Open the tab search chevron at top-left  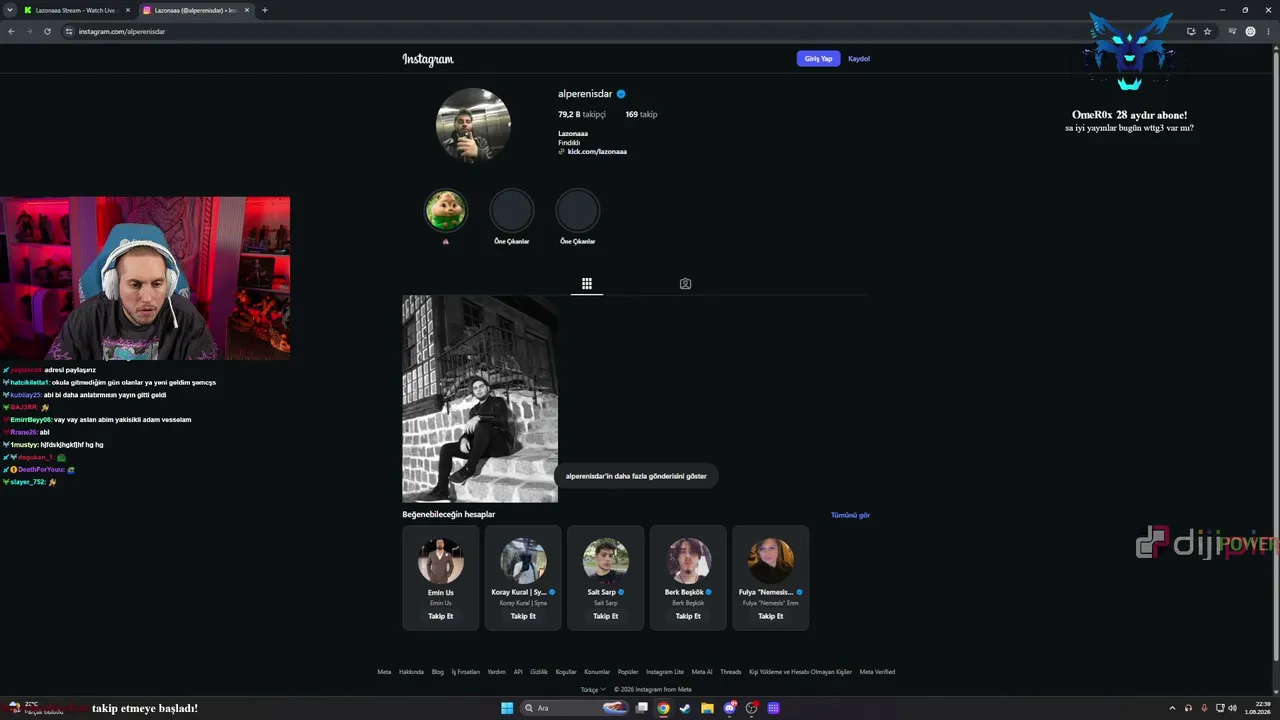click(9, 10)
